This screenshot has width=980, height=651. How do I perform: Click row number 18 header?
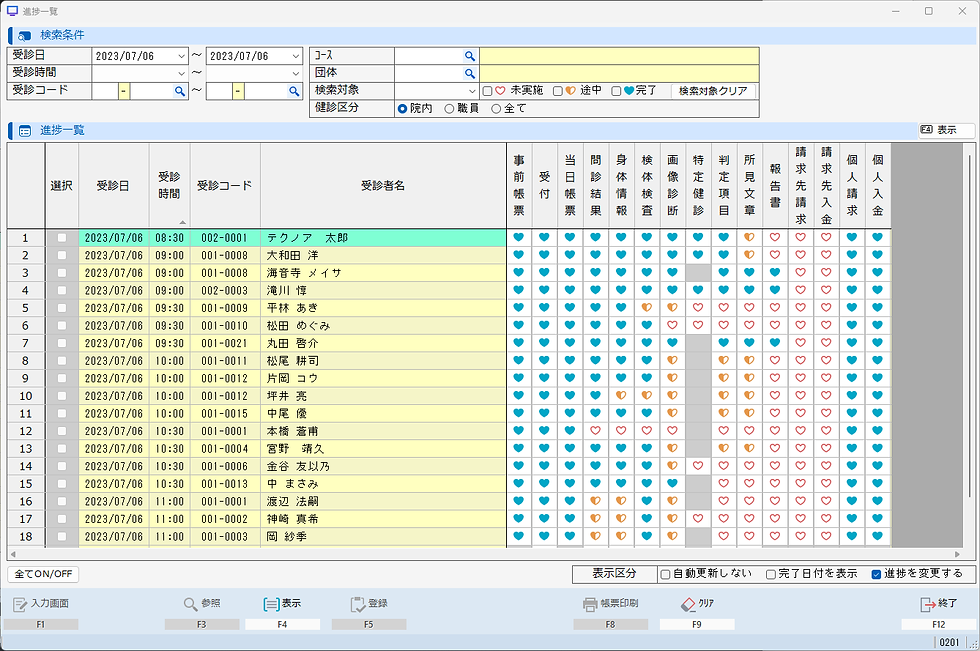pyautogui.click(x=26, y=536)
